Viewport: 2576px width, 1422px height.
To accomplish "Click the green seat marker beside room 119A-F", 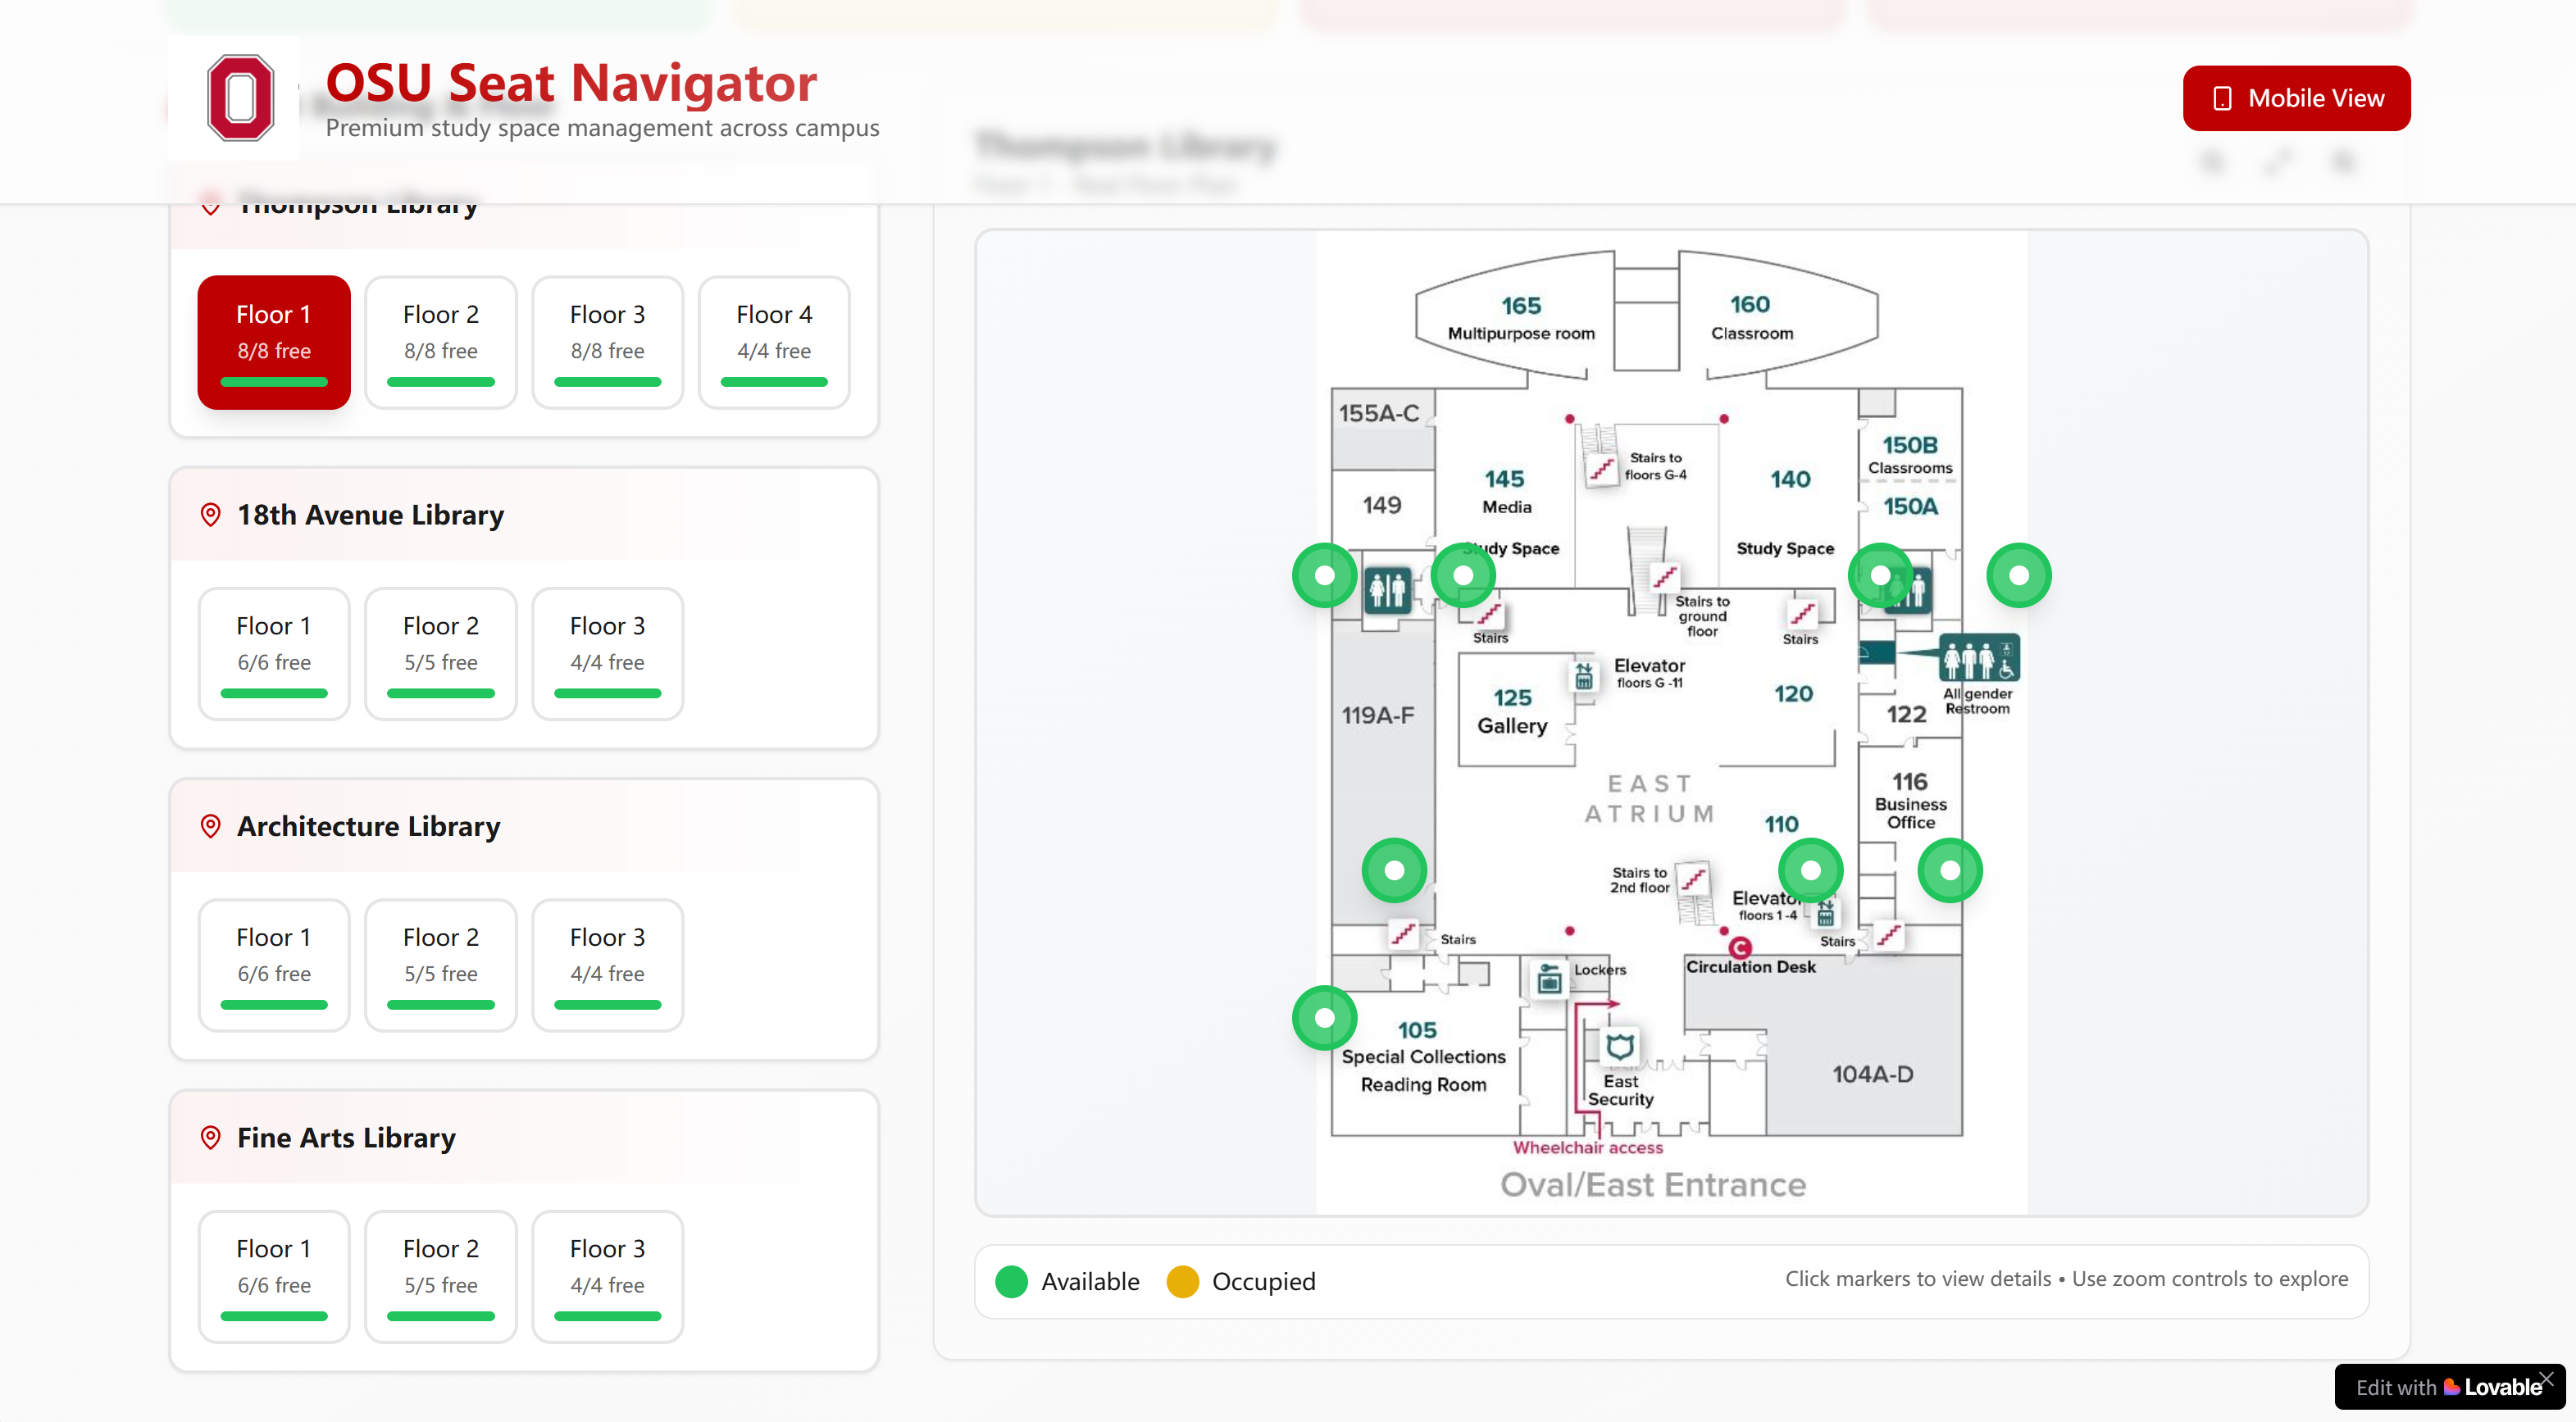I will click(x=1394, y=870).
